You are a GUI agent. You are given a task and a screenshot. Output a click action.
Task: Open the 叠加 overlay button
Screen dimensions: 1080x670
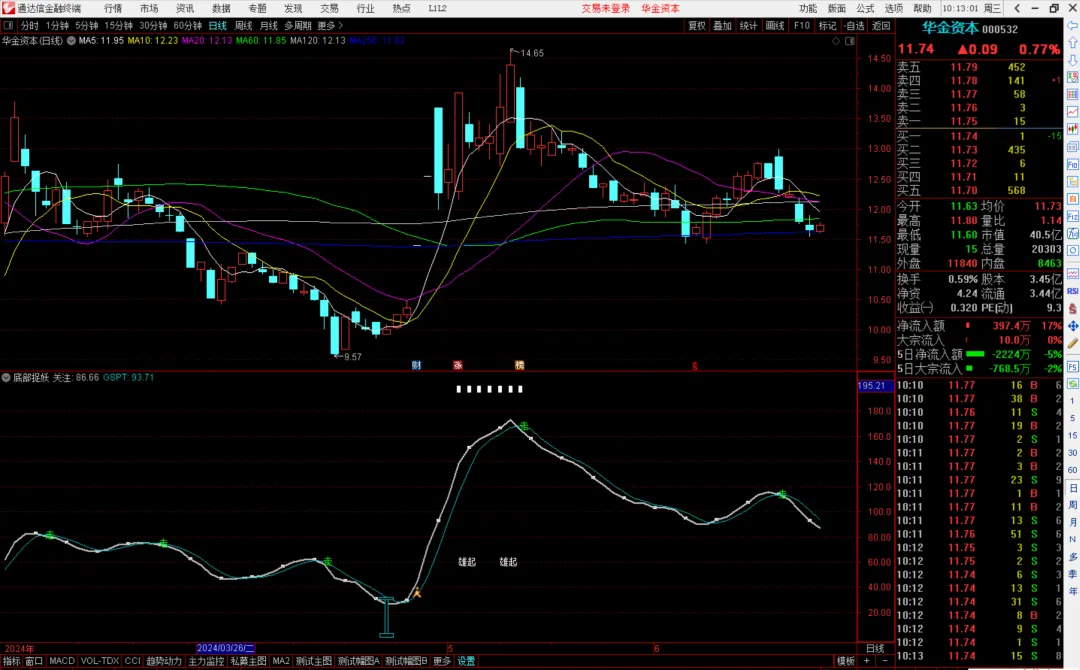tap(723, 25)
